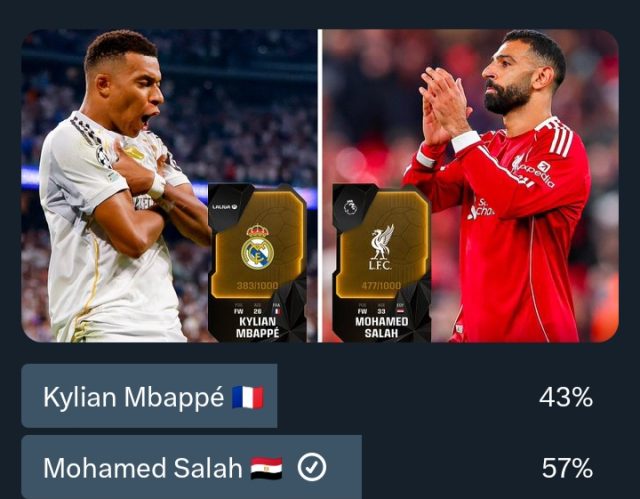
Task: Click the KYLIAN MBAPPÉ name on the gold card
Action: pos(258,327)
